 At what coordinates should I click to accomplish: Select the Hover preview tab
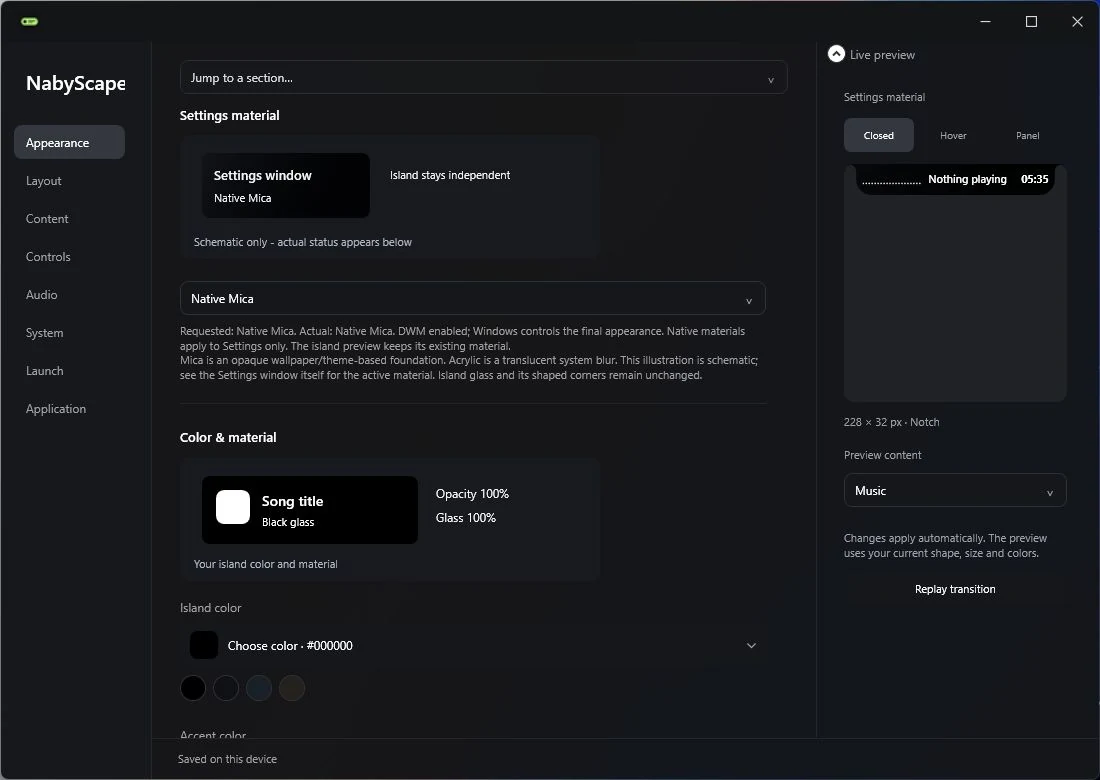[953, 135]
